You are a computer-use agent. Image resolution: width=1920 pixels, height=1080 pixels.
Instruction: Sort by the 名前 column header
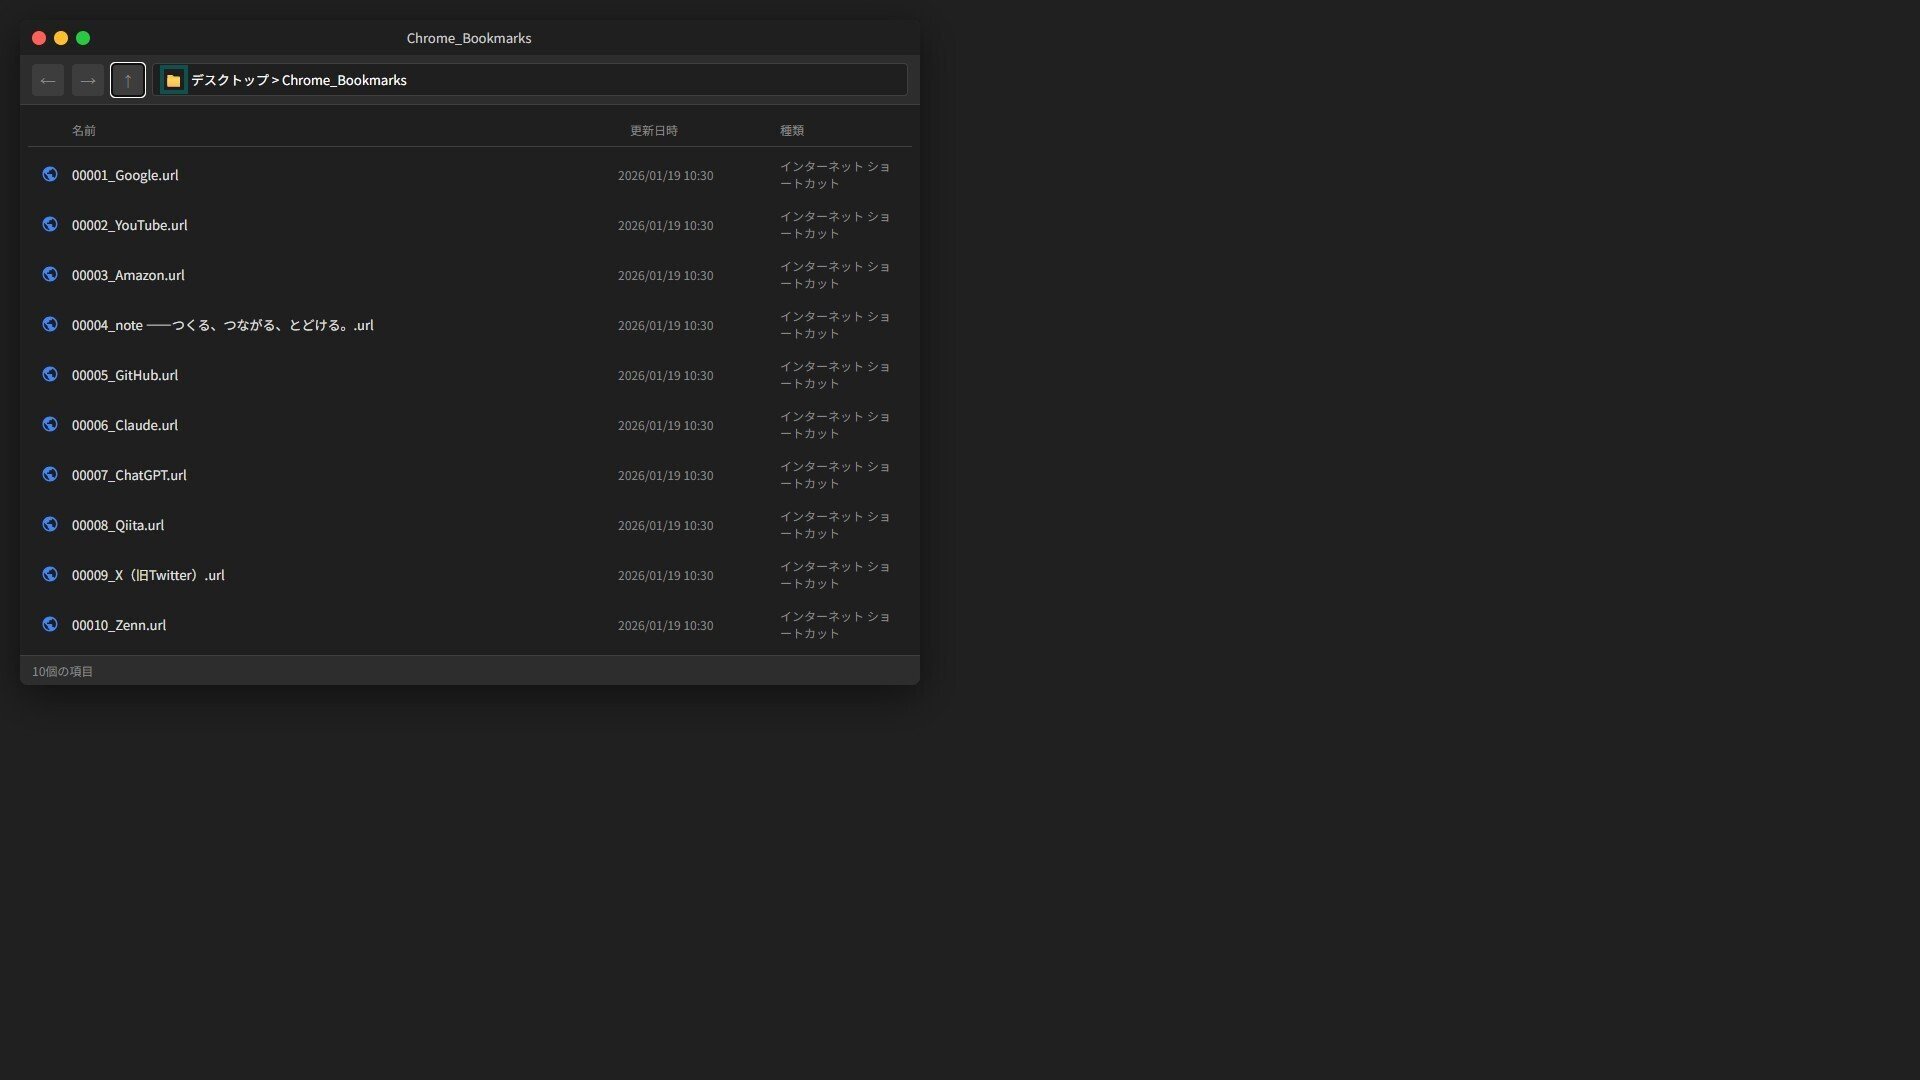tap(84, 131)
